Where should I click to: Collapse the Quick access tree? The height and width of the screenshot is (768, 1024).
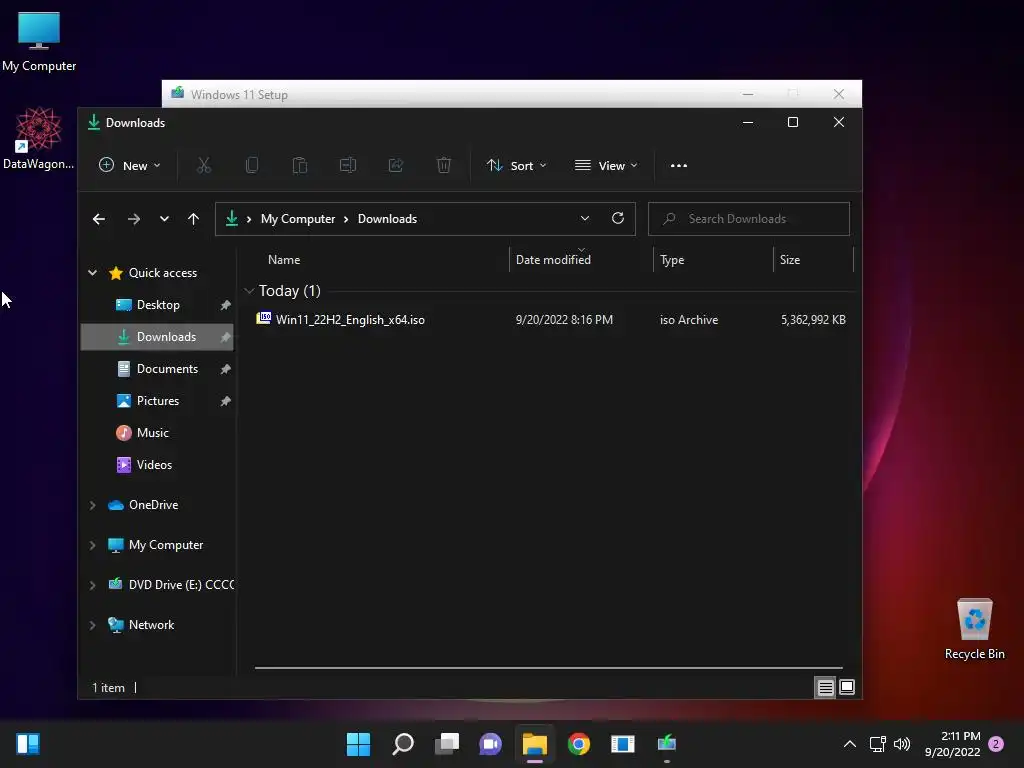[x=93, y=272]
